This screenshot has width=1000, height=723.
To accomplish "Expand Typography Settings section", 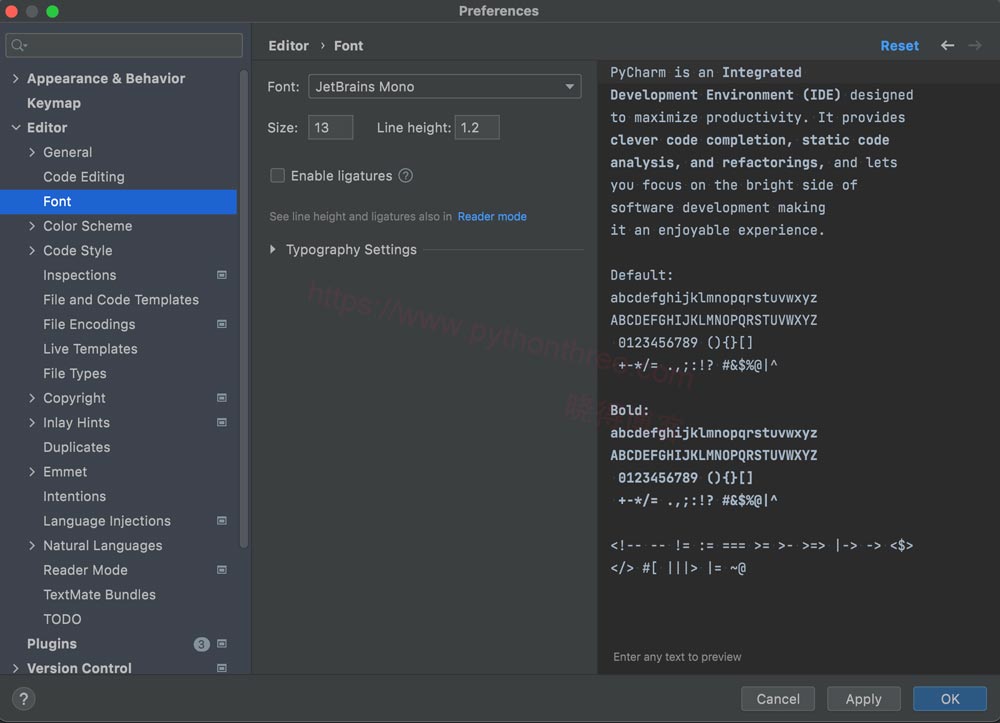I will (273, 249).
